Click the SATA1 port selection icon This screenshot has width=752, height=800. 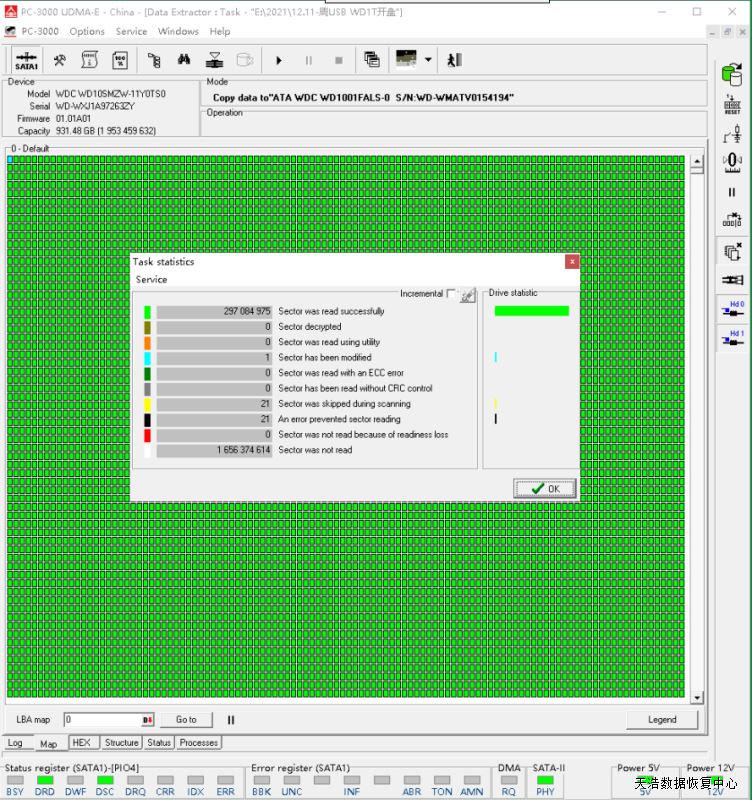(27, 60)
